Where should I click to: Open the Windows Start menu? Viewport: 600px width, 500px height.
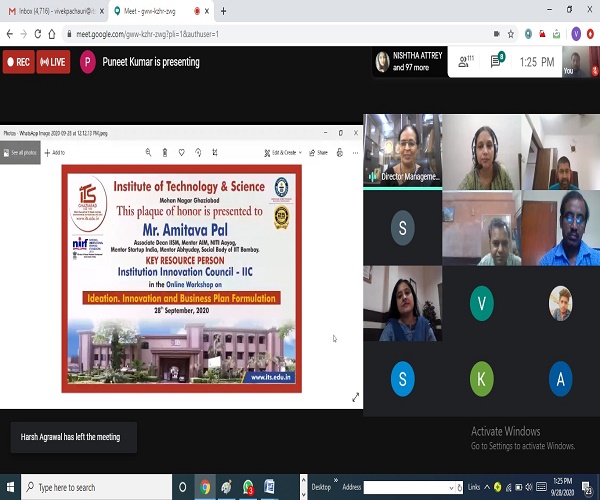coord(10,487)
